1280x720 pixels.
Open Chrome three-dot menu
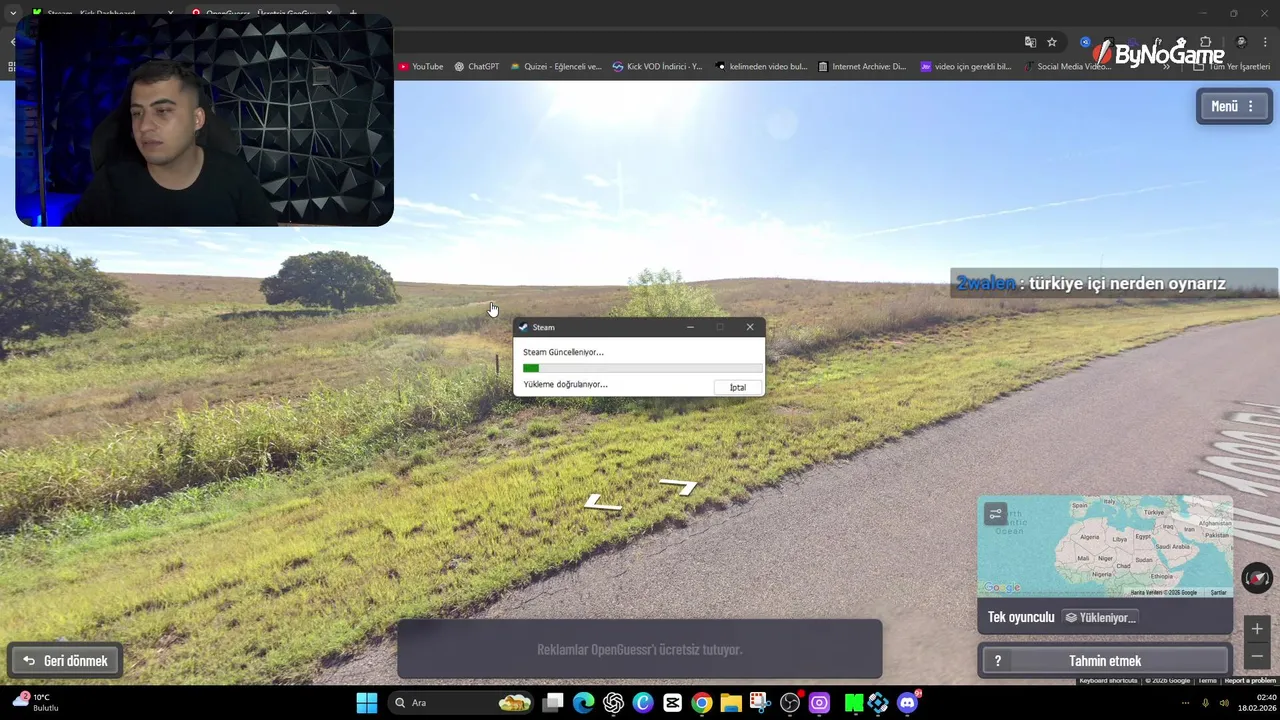pyautogui.click(x=1266, y=42)
